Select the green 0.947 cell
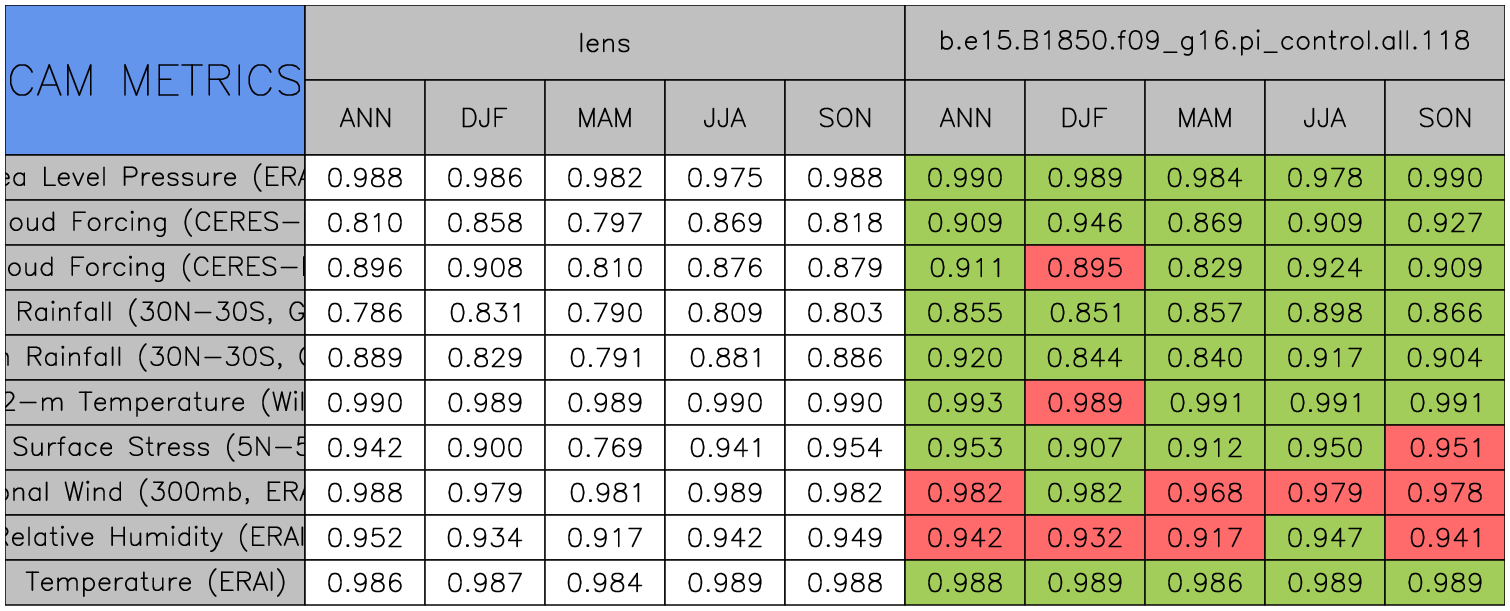1510x611 pixels. (x=1324, y=538)
